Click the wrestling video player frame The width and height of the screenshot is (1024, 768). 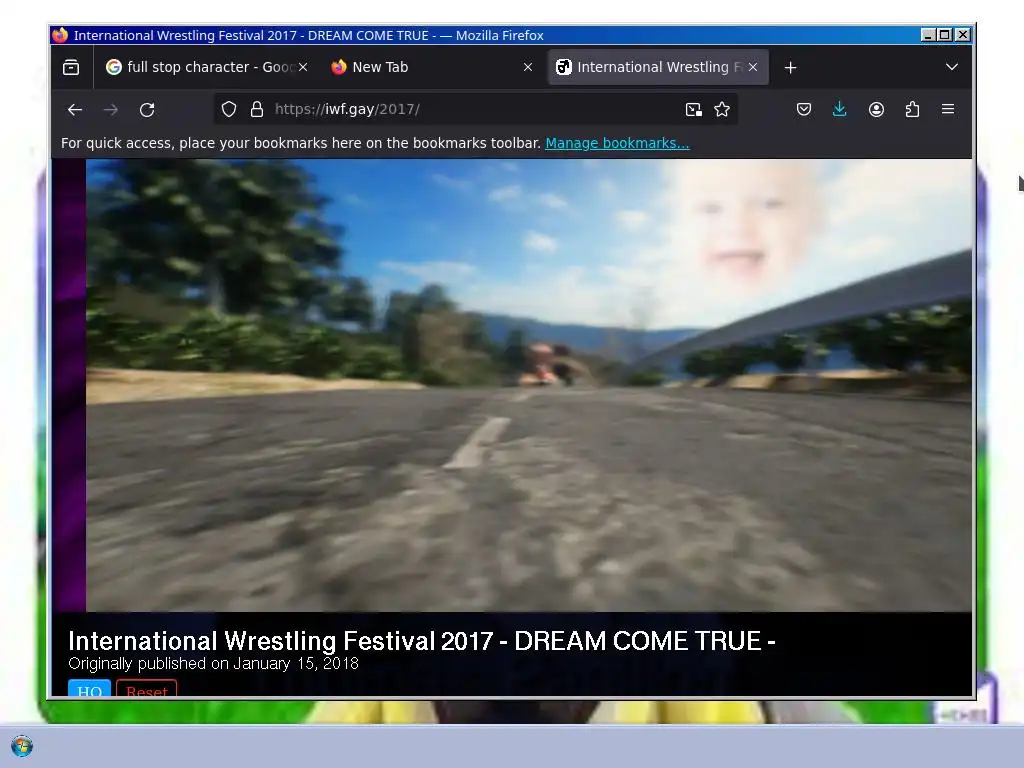point(528,385)
